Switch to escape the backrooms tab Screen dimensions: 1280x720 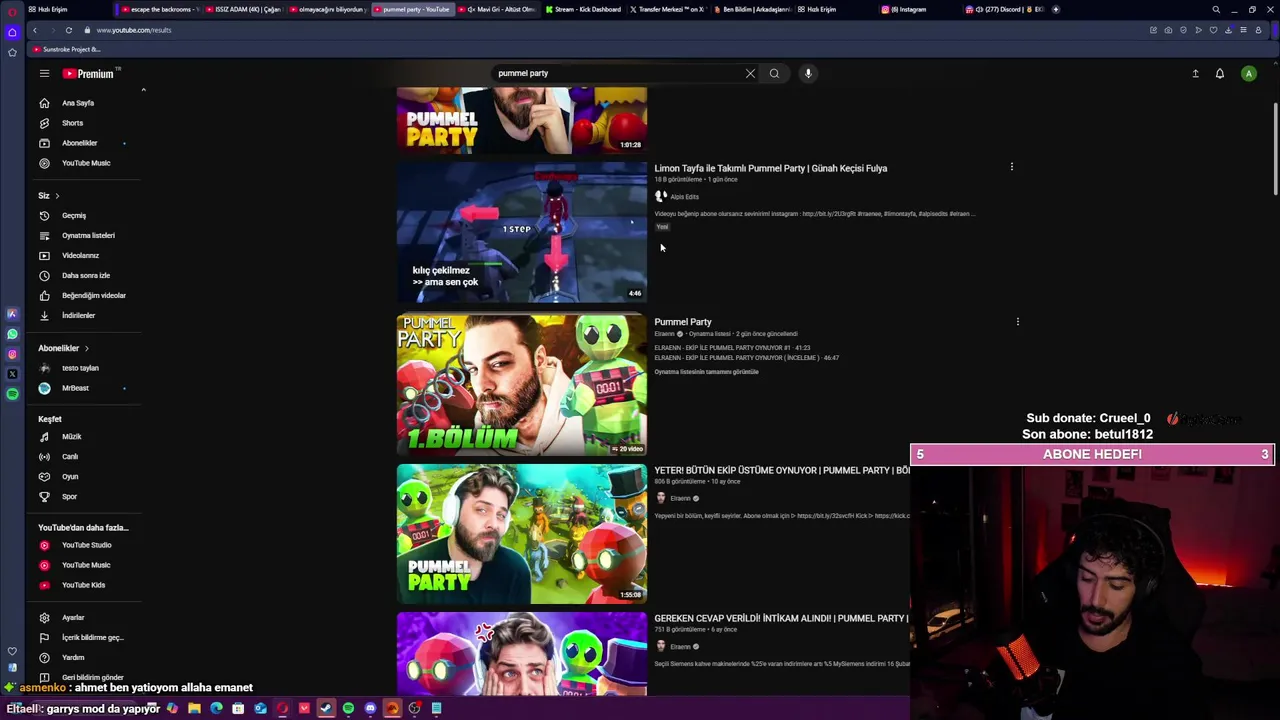tap(158, 9)
